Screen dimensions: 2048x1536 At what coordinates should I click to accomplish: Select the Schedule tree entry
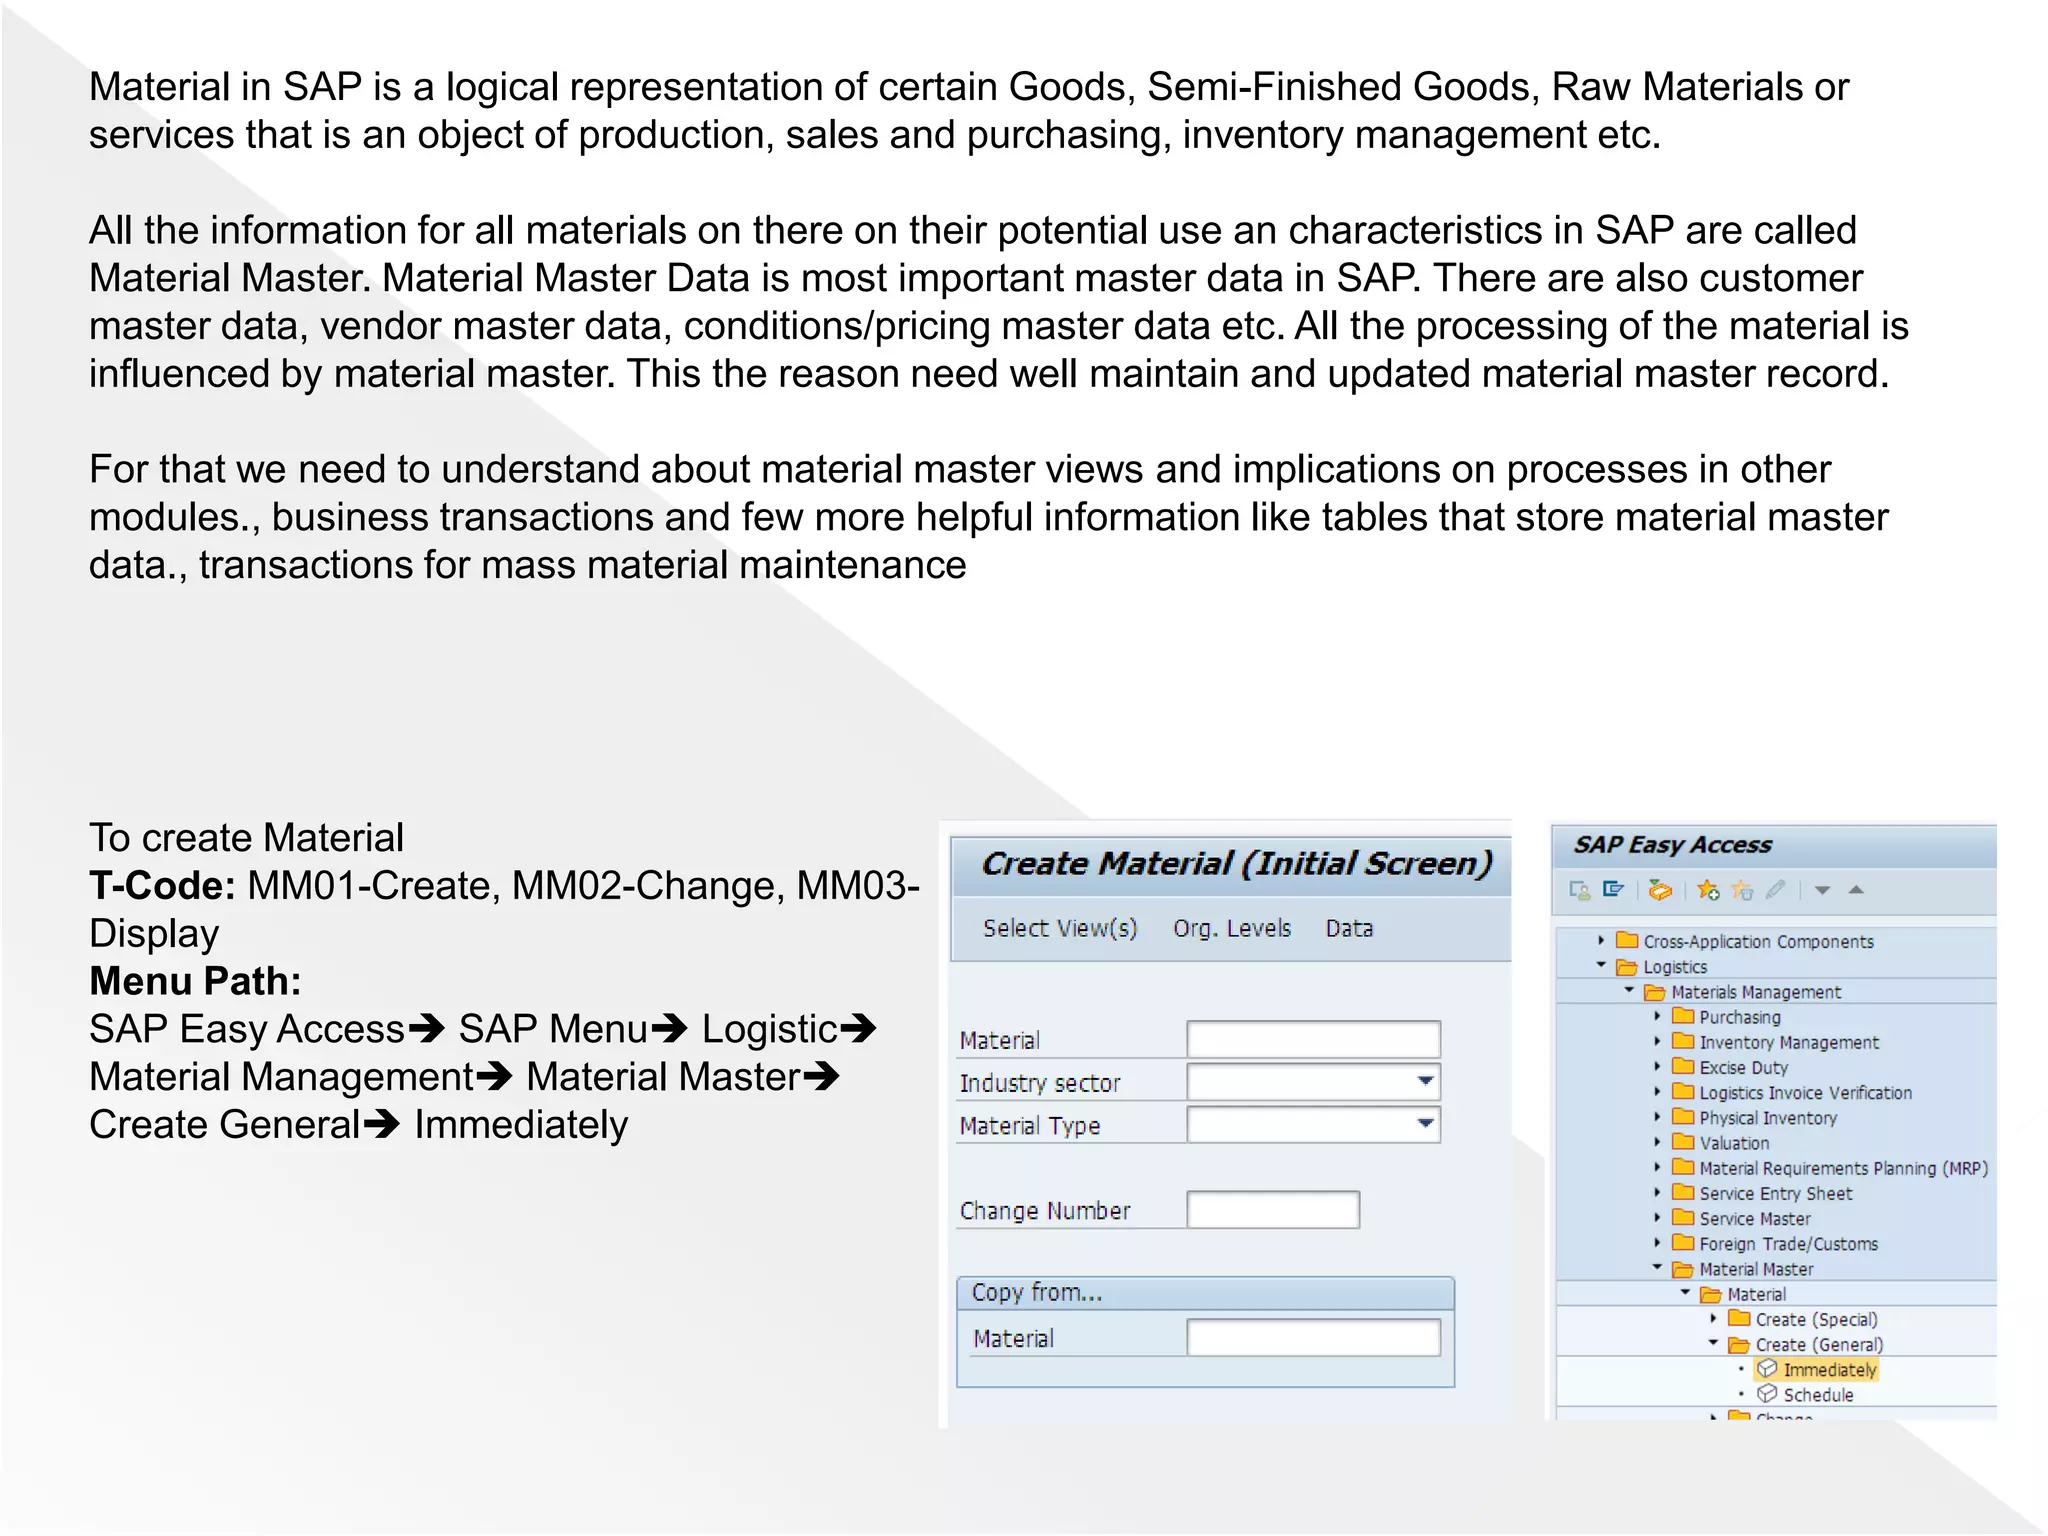(x=1818, y=1395)
